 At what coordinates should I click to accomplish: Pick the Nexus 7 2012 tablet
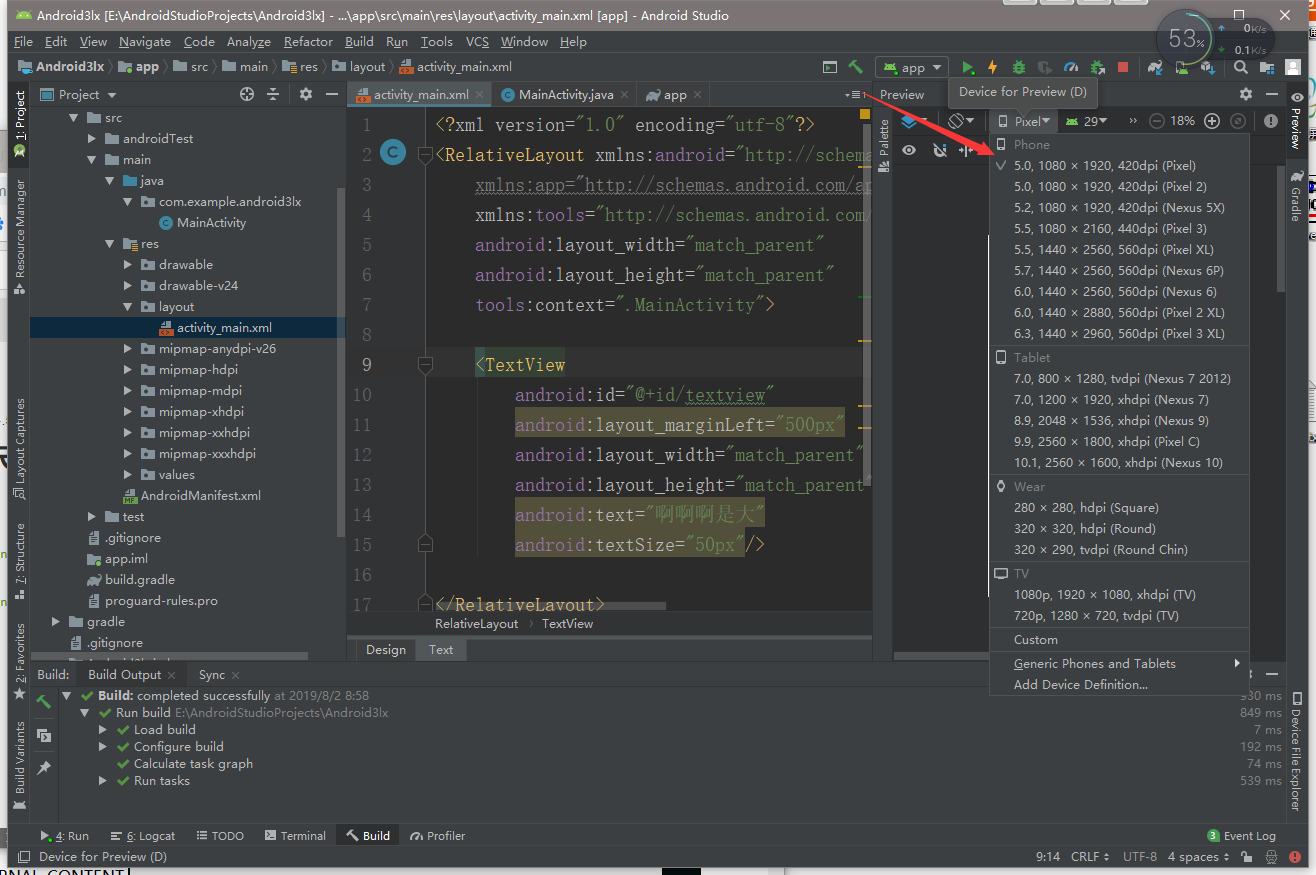click(x=1119, y=379)
